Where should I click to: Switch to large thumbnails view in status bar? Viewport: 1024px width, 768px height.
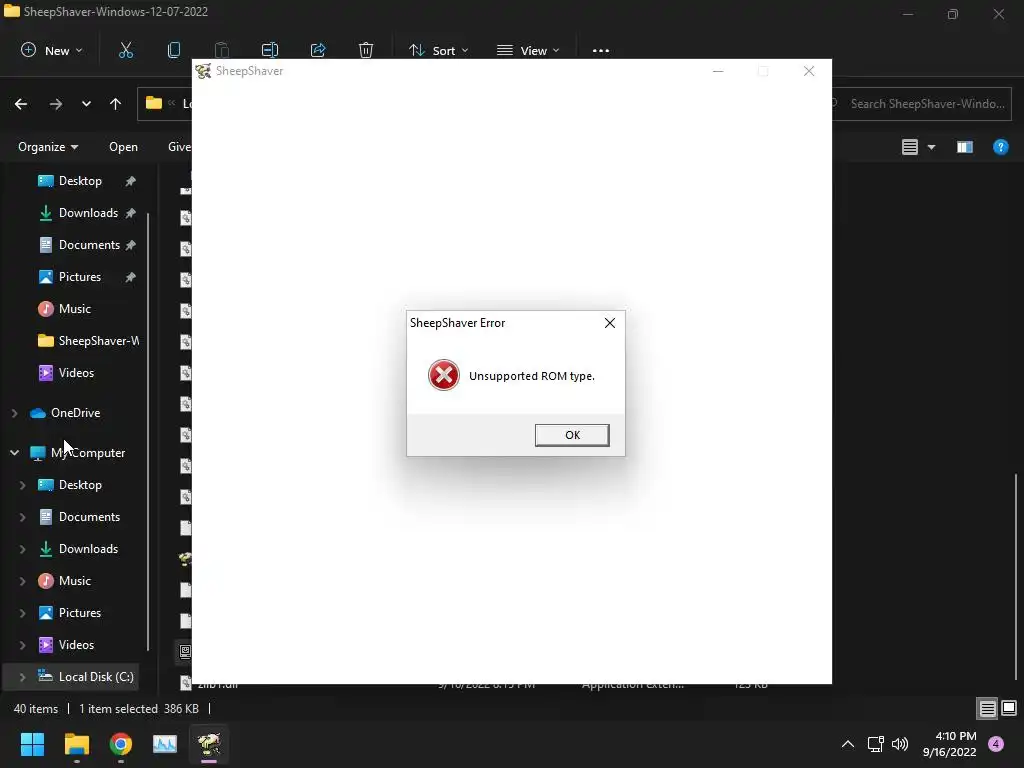1009,708
